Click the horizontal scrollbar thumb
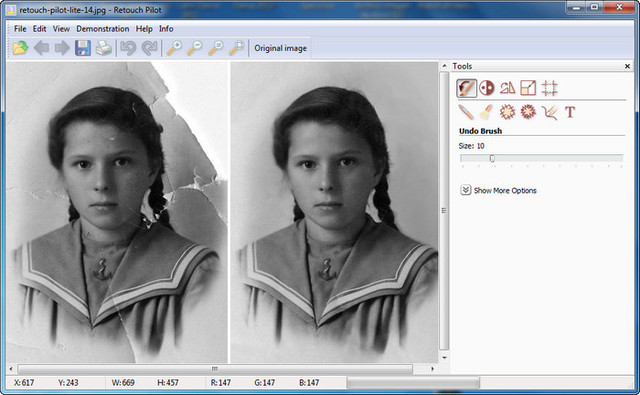 point(215,369)
